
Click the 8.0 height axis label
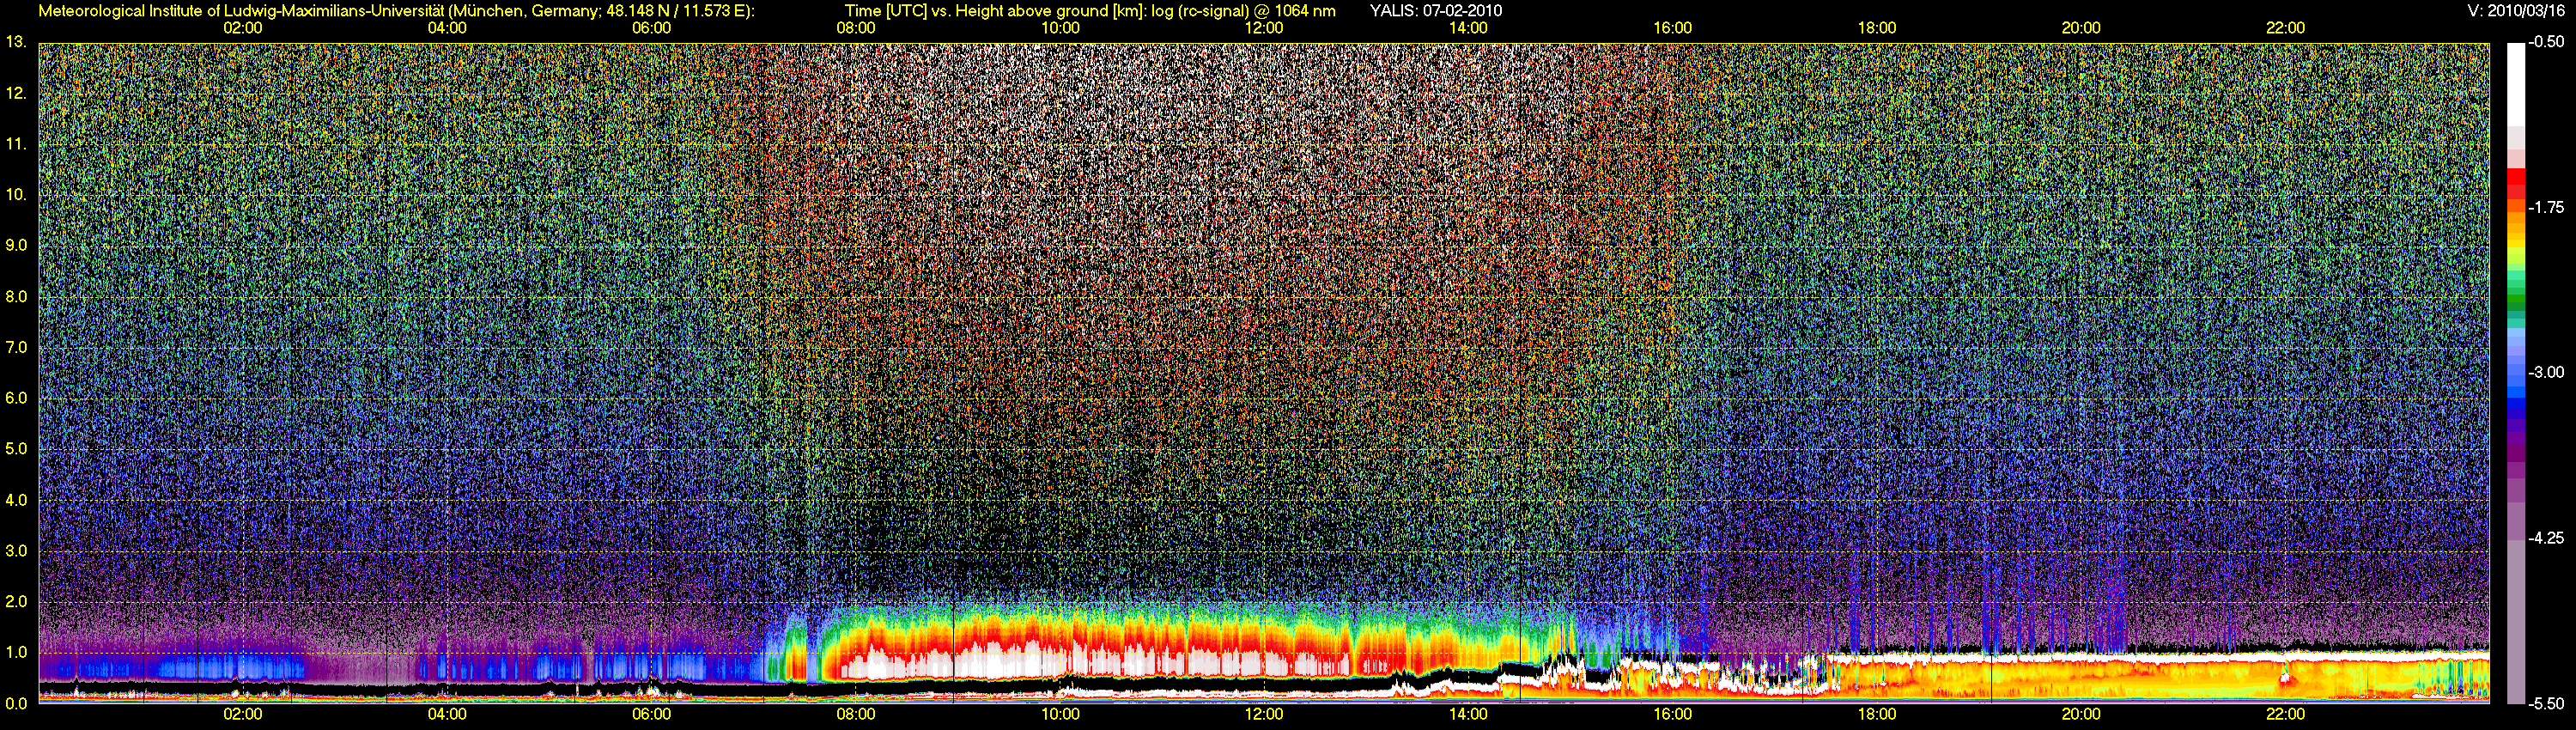[x=16, y=296]
